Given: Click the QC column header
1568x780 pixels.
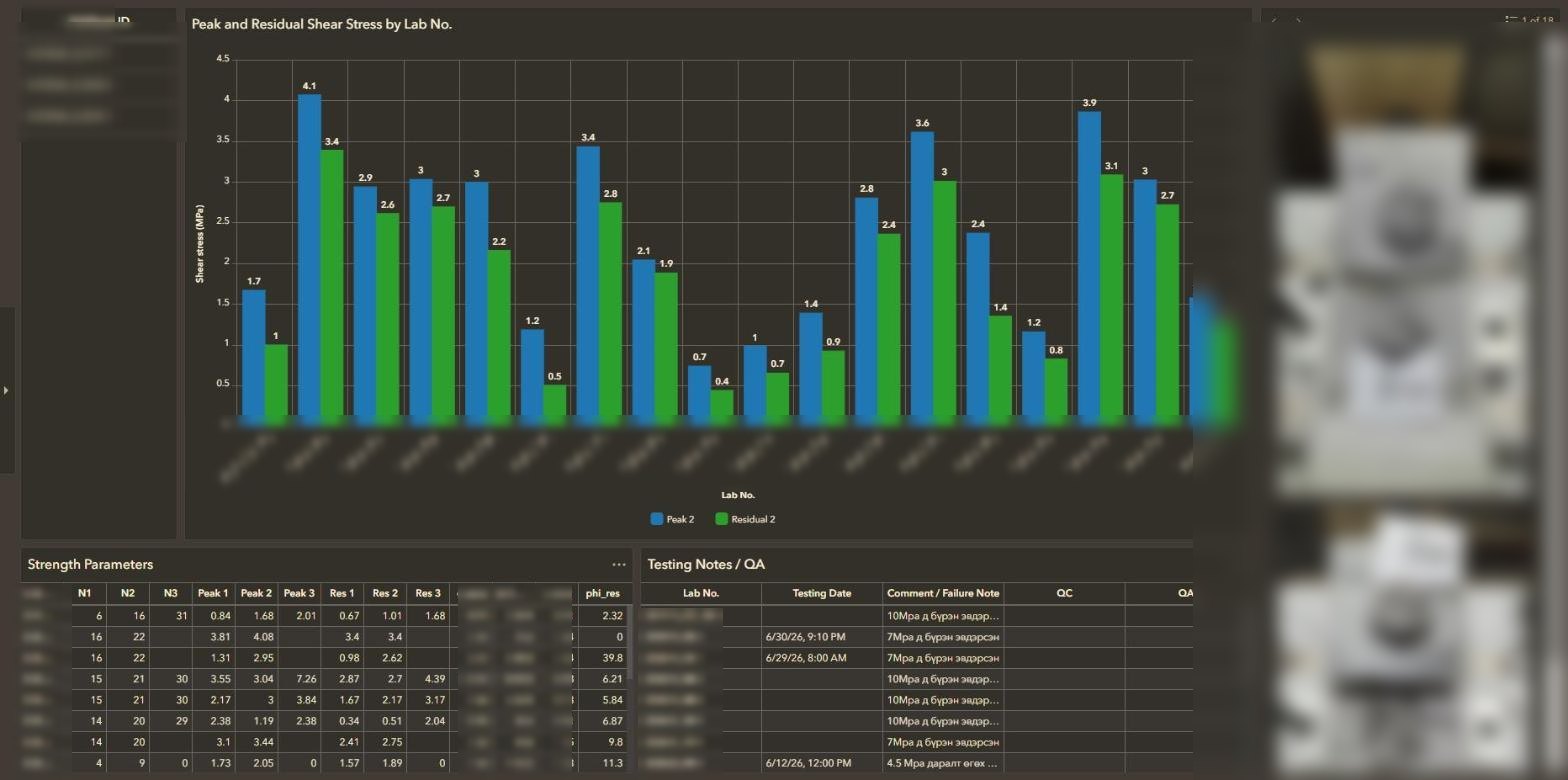Looking at the screenshot, I should pyautogui.click(x=1064, y=593).
